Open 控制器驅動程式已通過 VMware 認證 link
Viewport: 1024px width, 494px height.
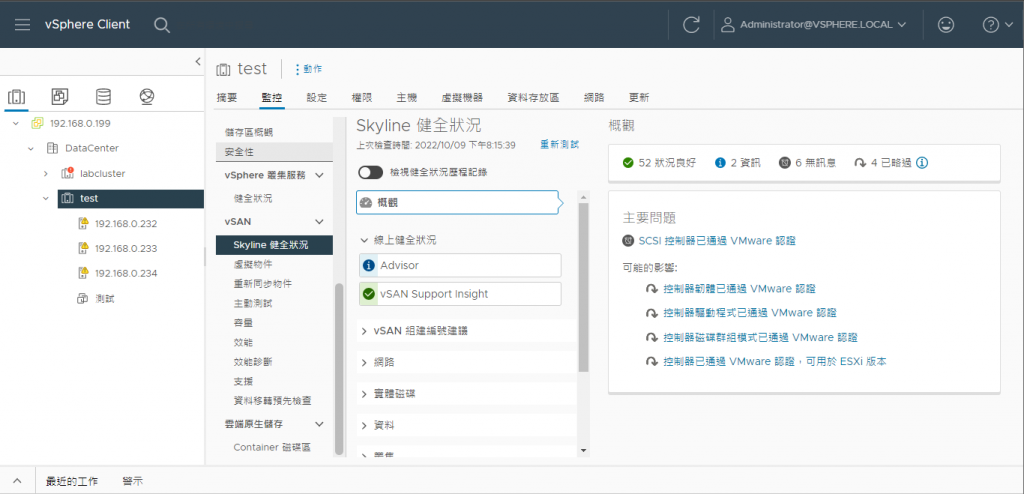point(750,313)
